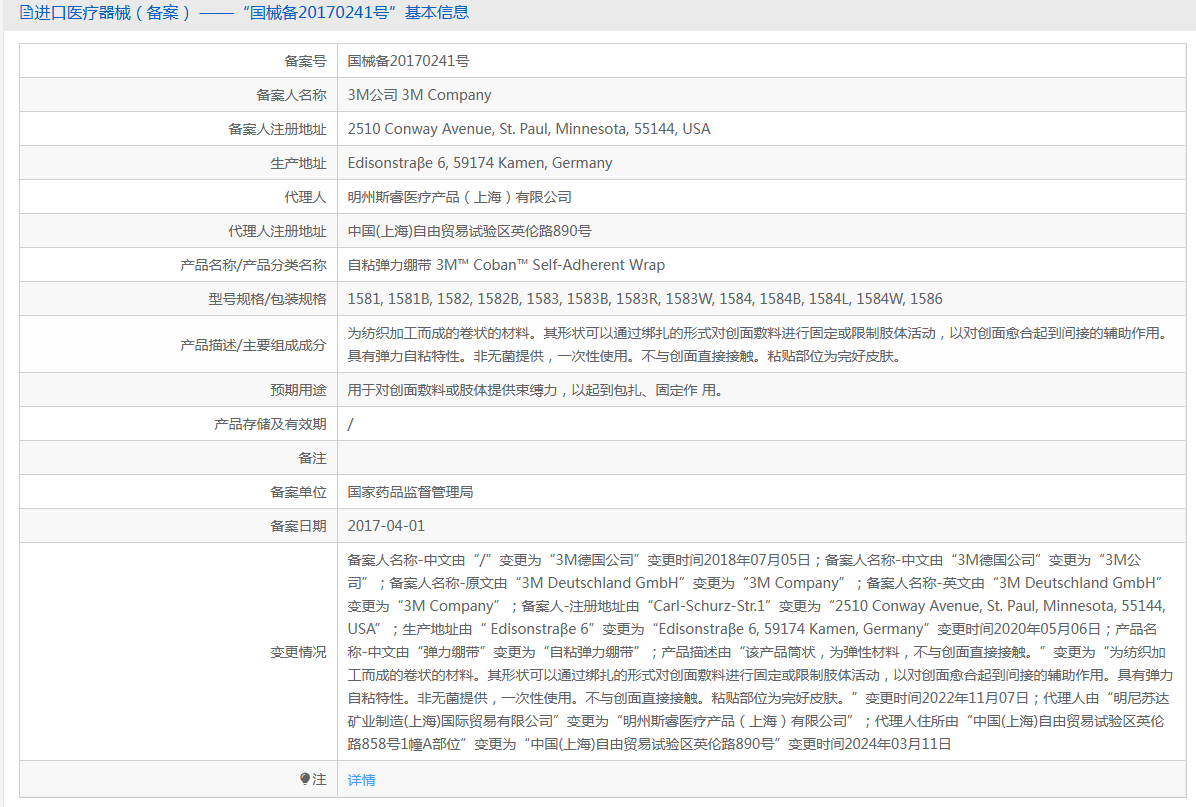The height and width of the screenshot is (807, 1196).
Task: Select description text 为纺织加工而成的卷状的材料
Action: pyautogui.click(x=759, y=345)
